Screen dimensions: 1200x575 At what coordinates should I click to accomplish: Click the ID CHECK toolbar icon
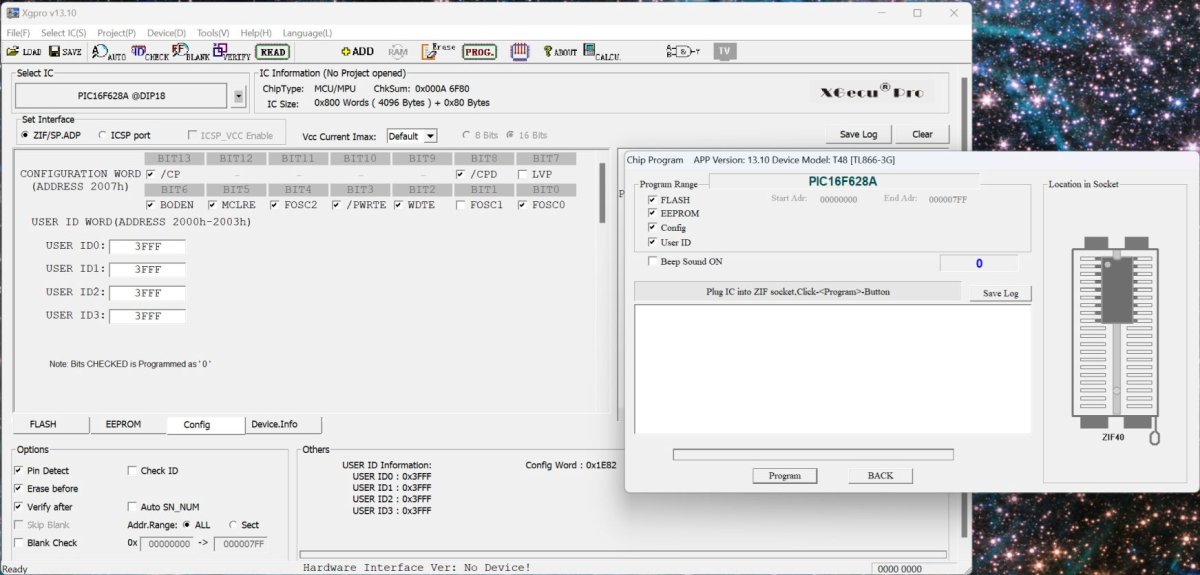pos(150,51)
